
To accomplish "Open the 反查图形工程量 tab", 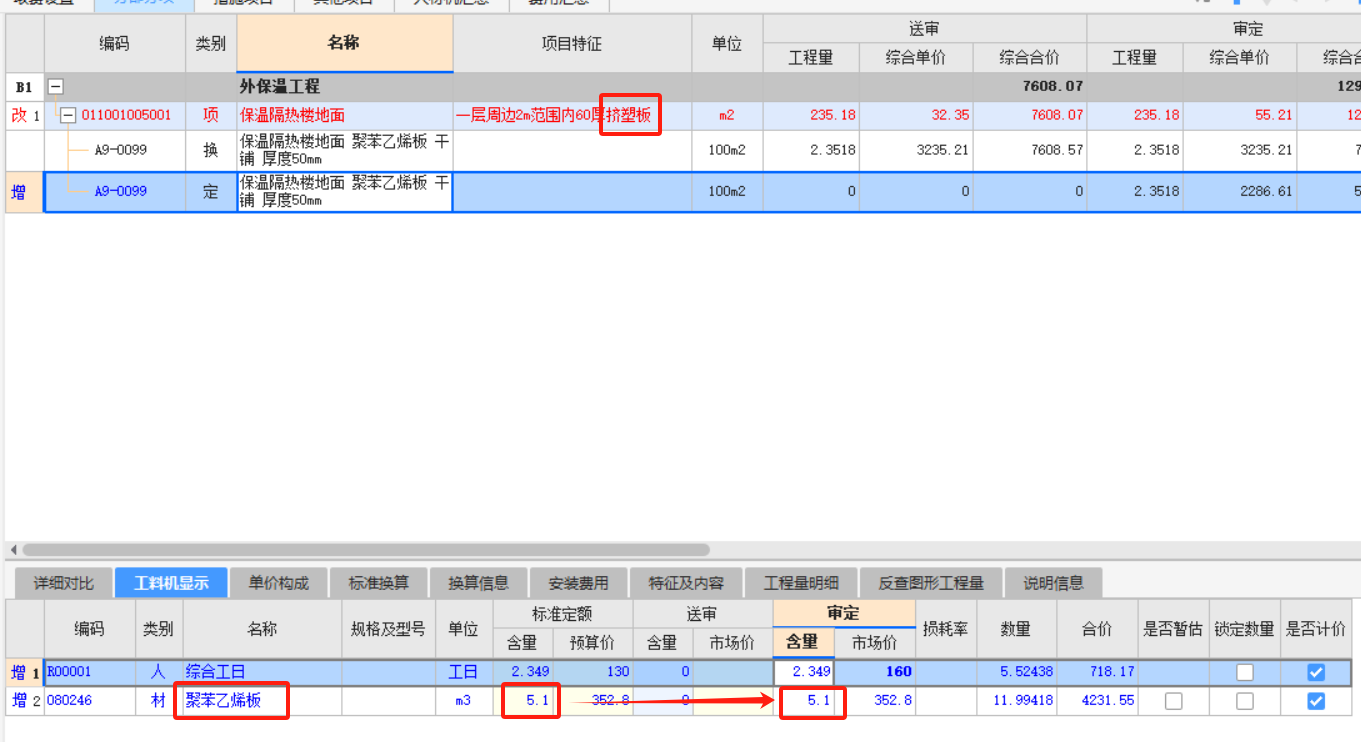I will [931, 583].
